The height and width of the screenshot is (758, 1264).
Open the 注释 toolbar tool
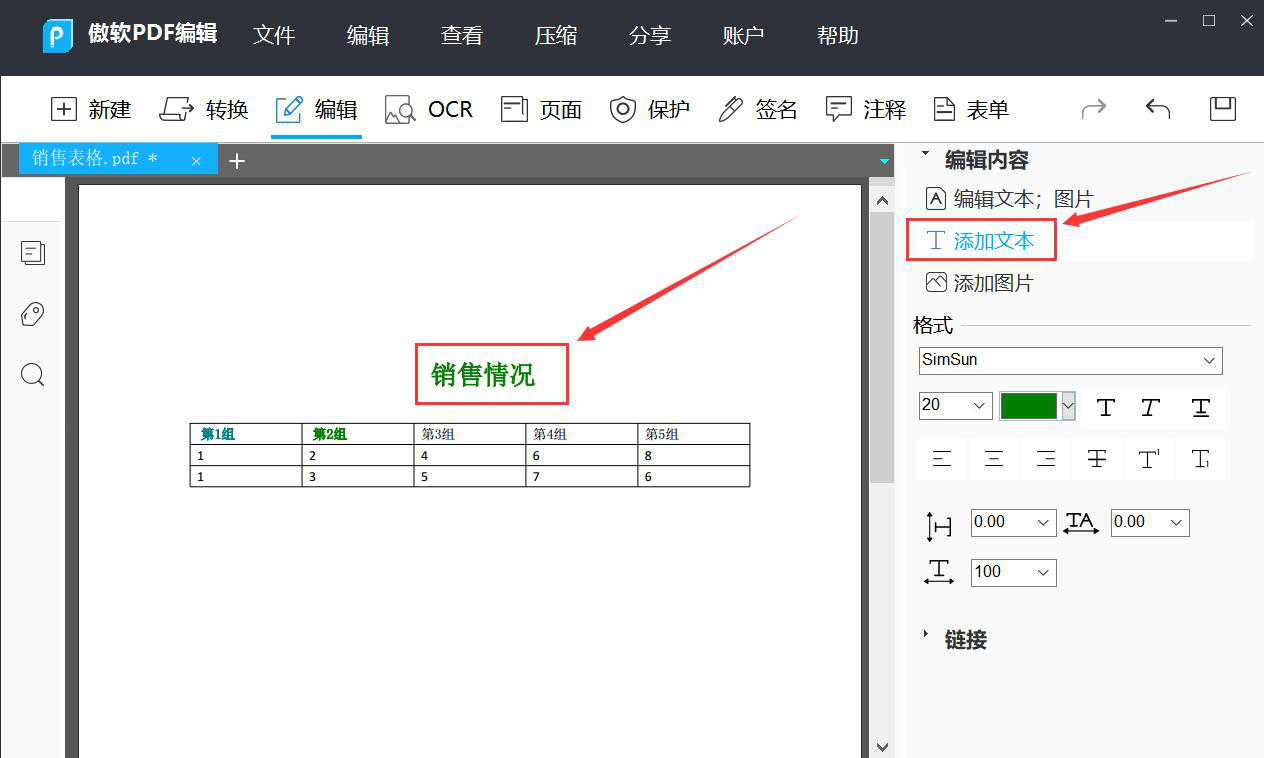click(866, 109)
